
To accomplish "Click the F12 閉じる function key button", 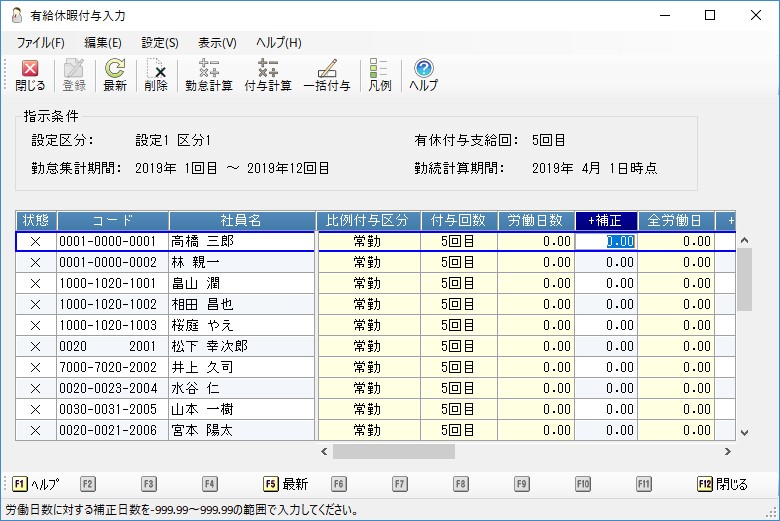I will [723, 484].
